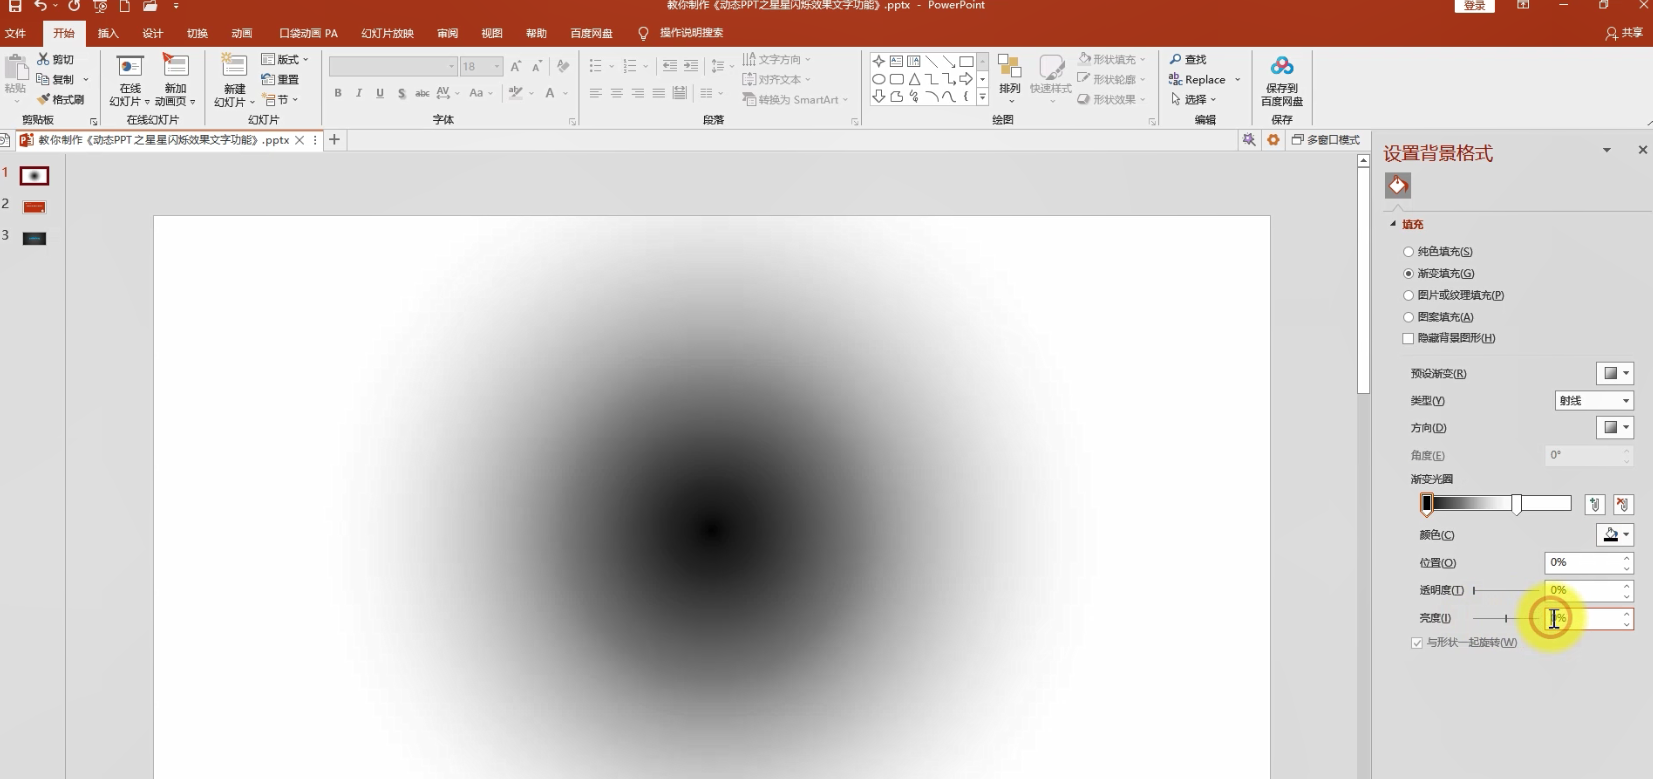Viewport: 1653px width, 779px height.
Task: Click the middle white gradient stop handle
Action: click(1517, 505)
